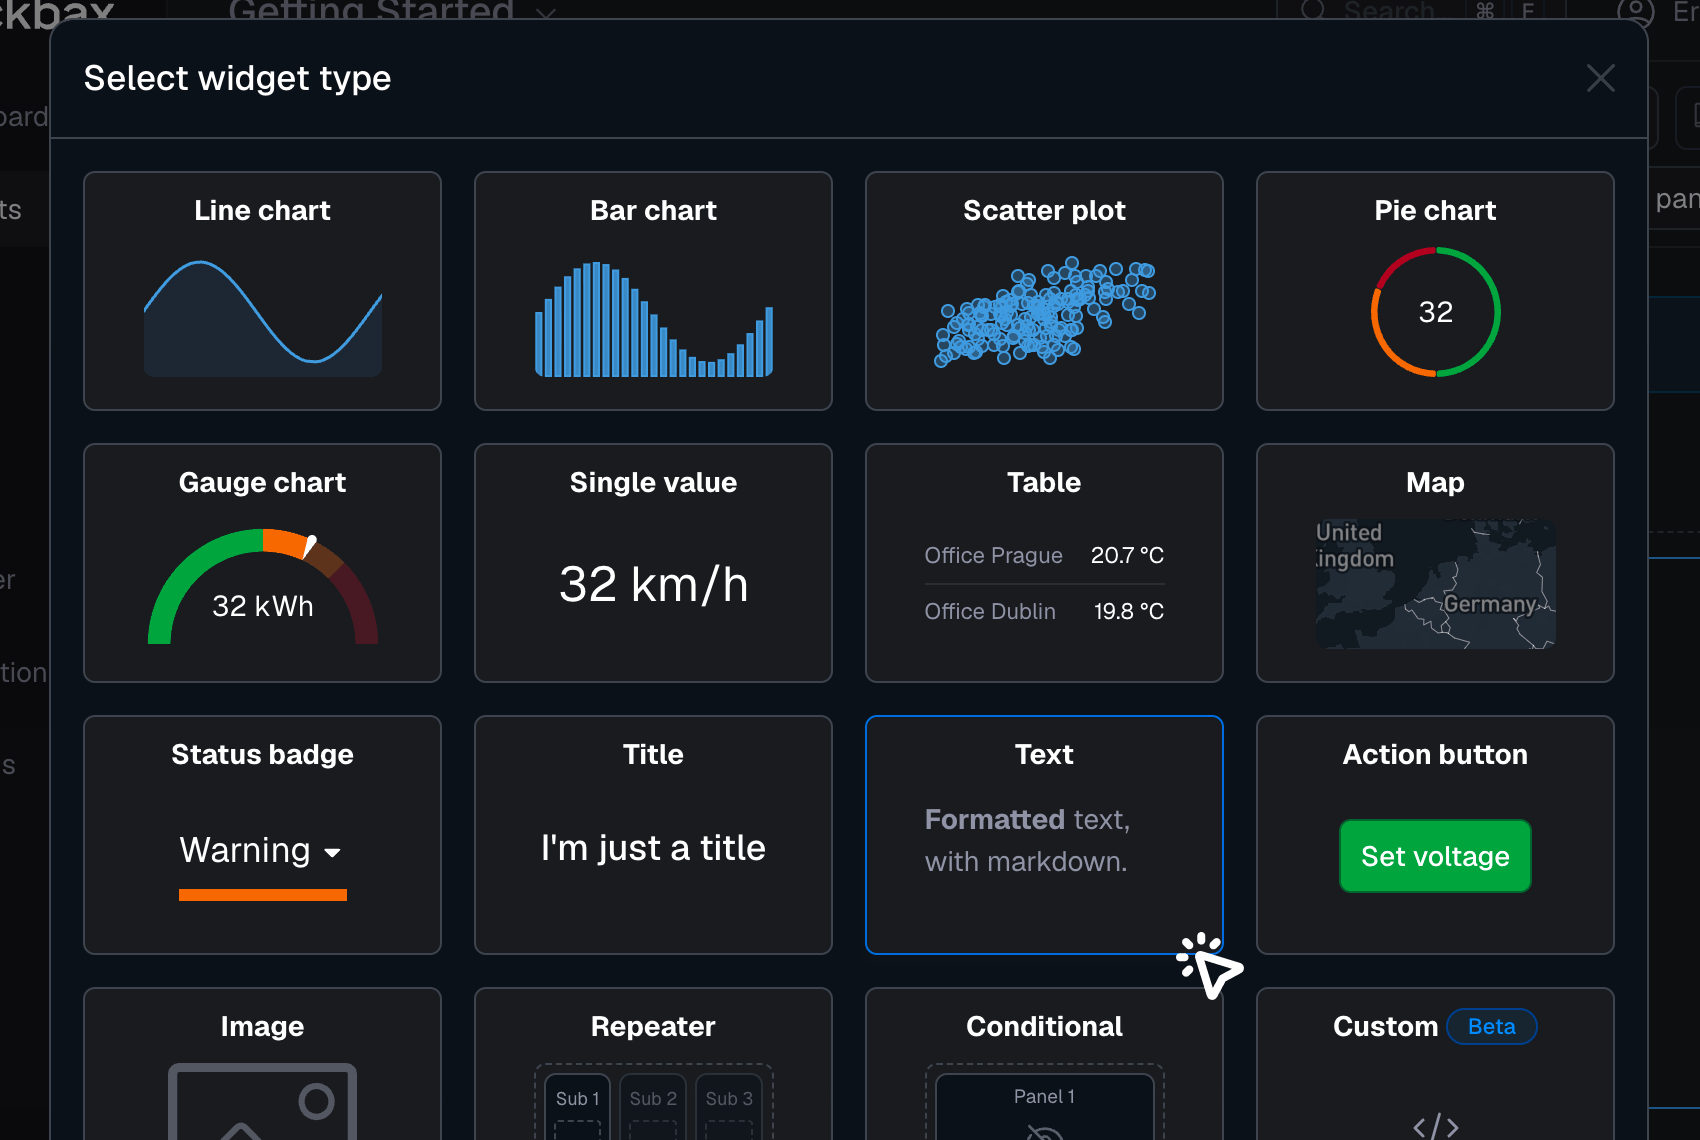Select the Single value widget

click(653, 563)
